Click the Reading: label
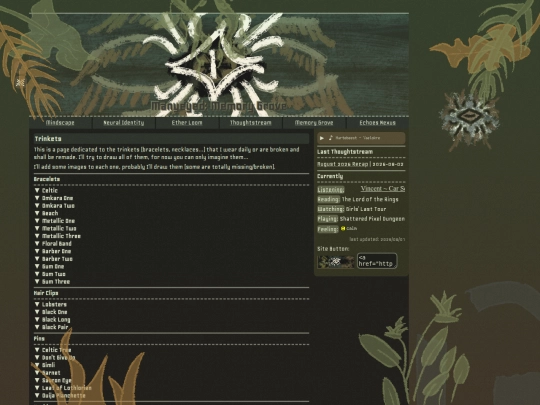 click(329, 199)
